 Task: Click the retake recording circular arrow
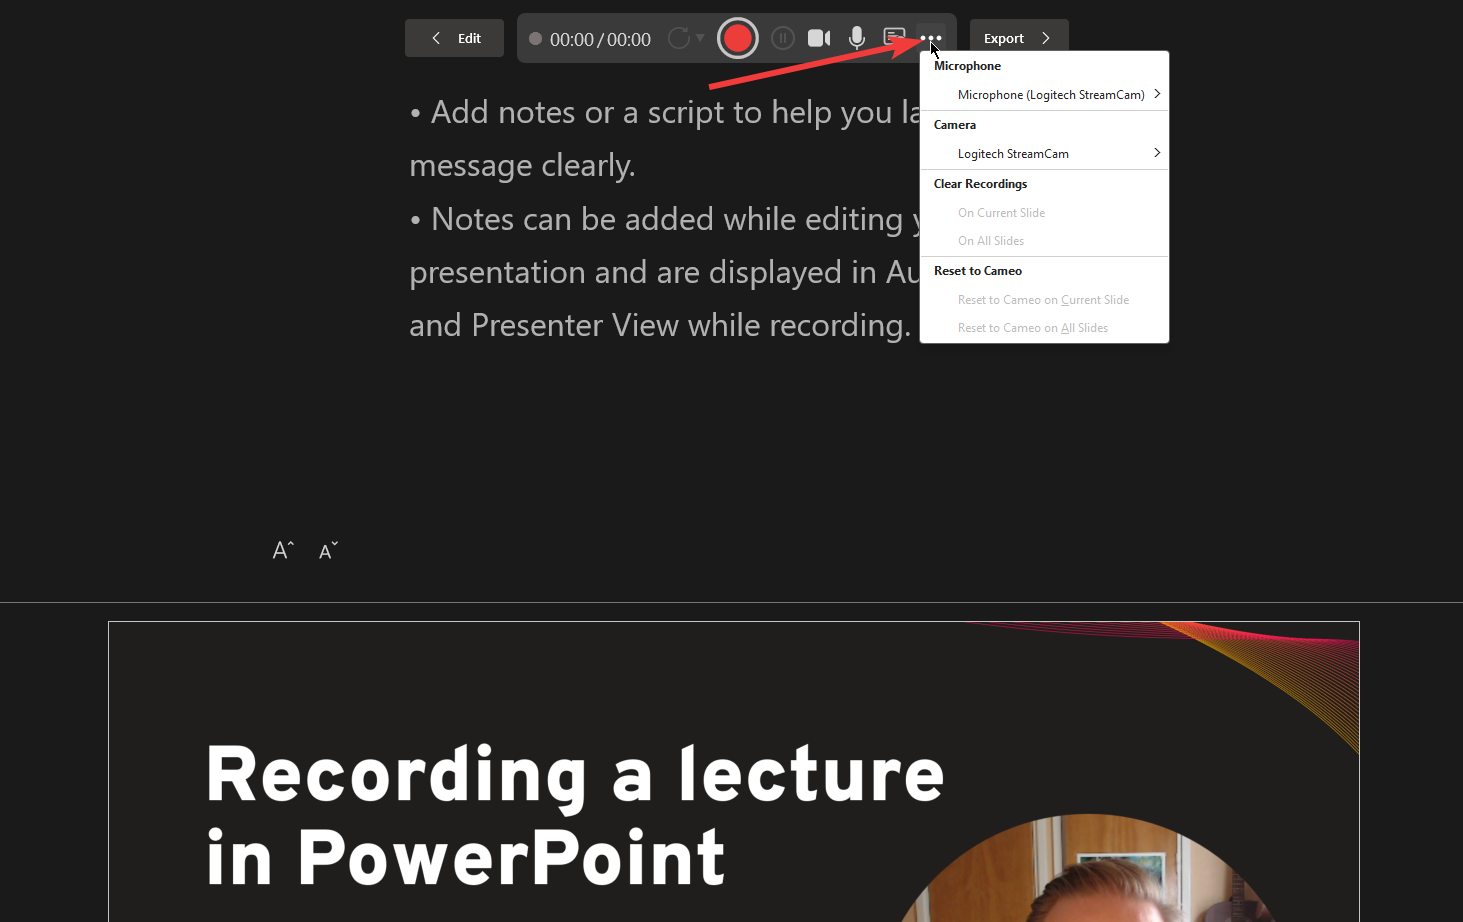pos(679,39)
